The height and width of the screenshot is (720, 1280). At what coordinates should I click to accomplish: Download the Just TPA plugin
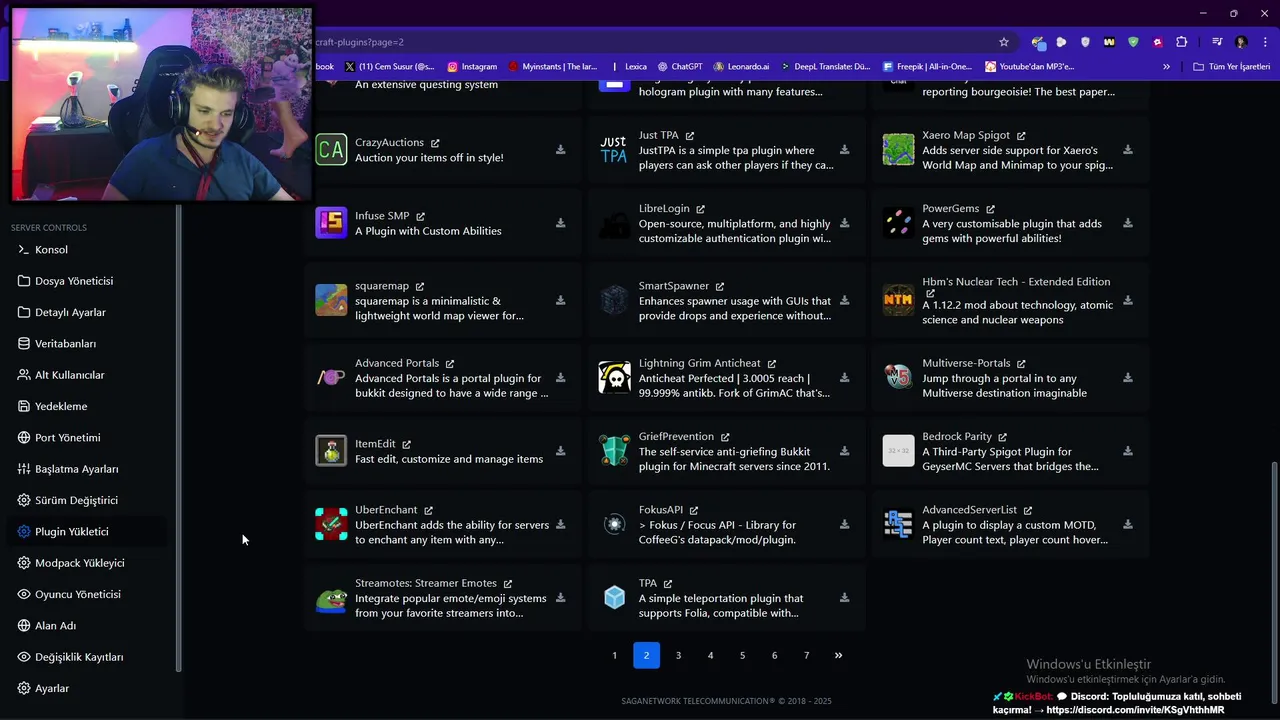(844, 150)
